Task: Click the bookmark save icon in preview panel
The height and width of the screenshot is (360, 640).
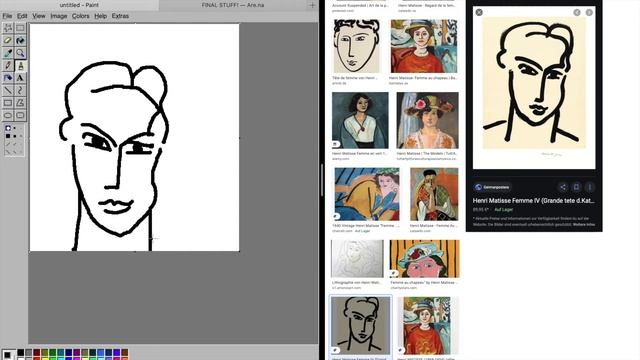Action: pyautogui.click(x=576, y=187)
